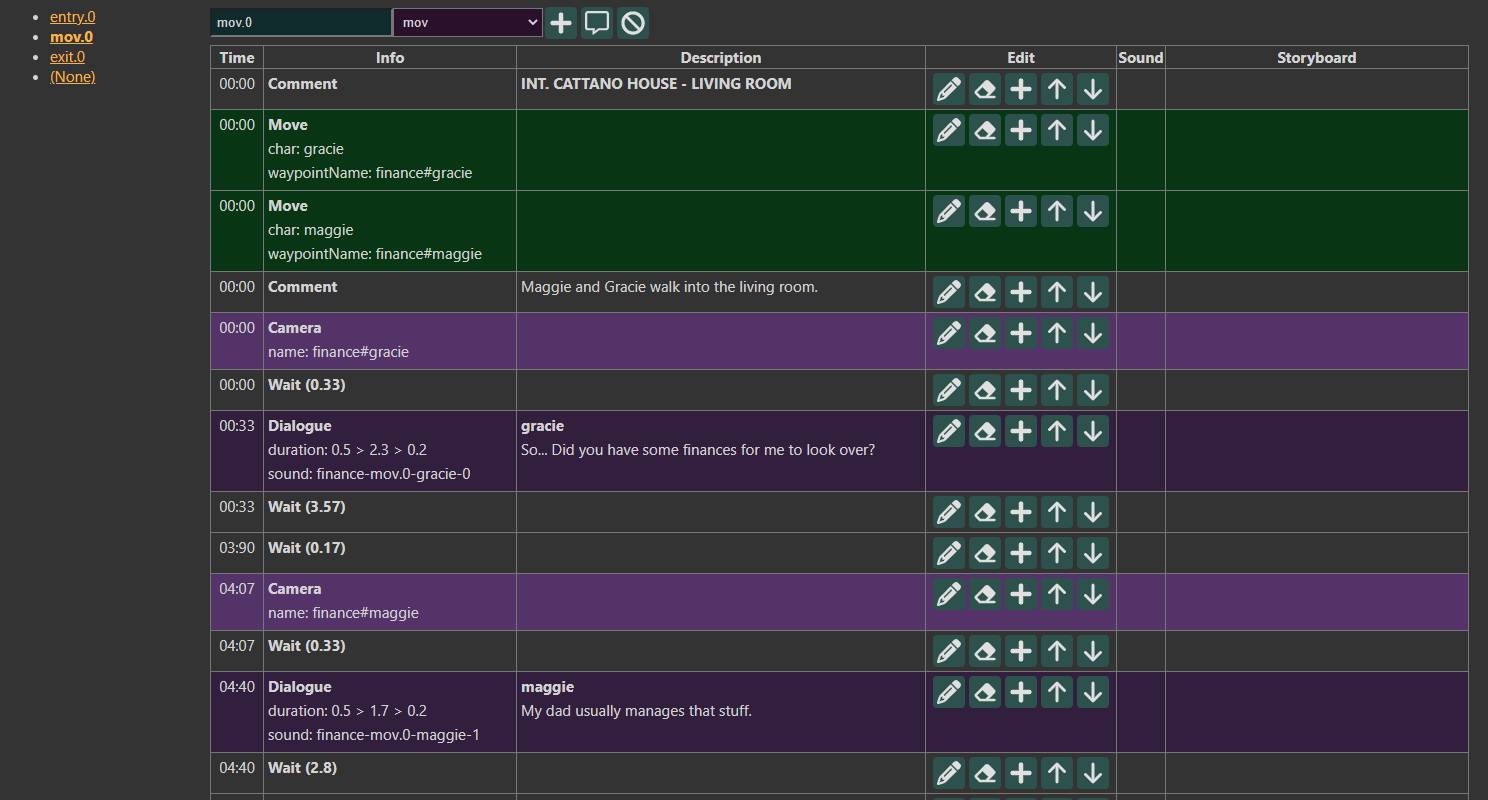Click the (None) sidebar link
The image size is (1488, 800).
[73, 77]
